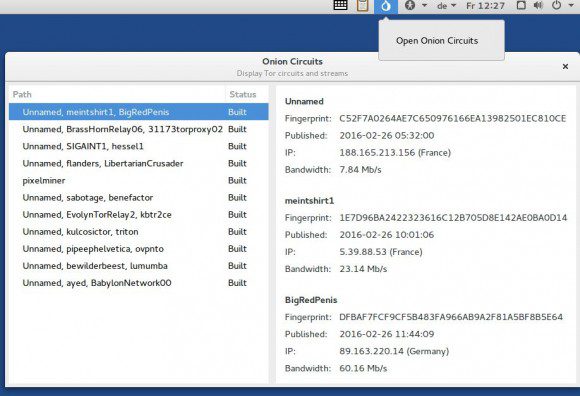Click fingerprint starting C52F7A0264AE

click(453, 118)
